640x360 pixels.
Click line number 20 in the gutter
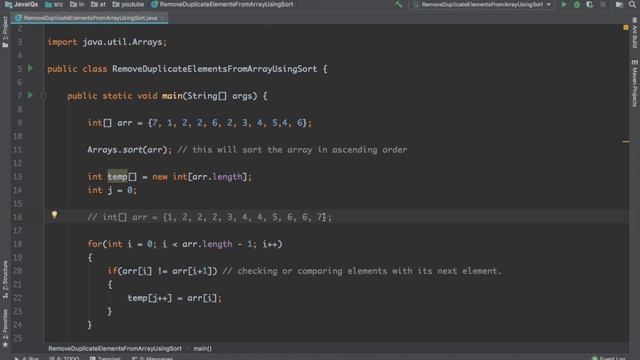pyautogui.click(x=18, y=271)
